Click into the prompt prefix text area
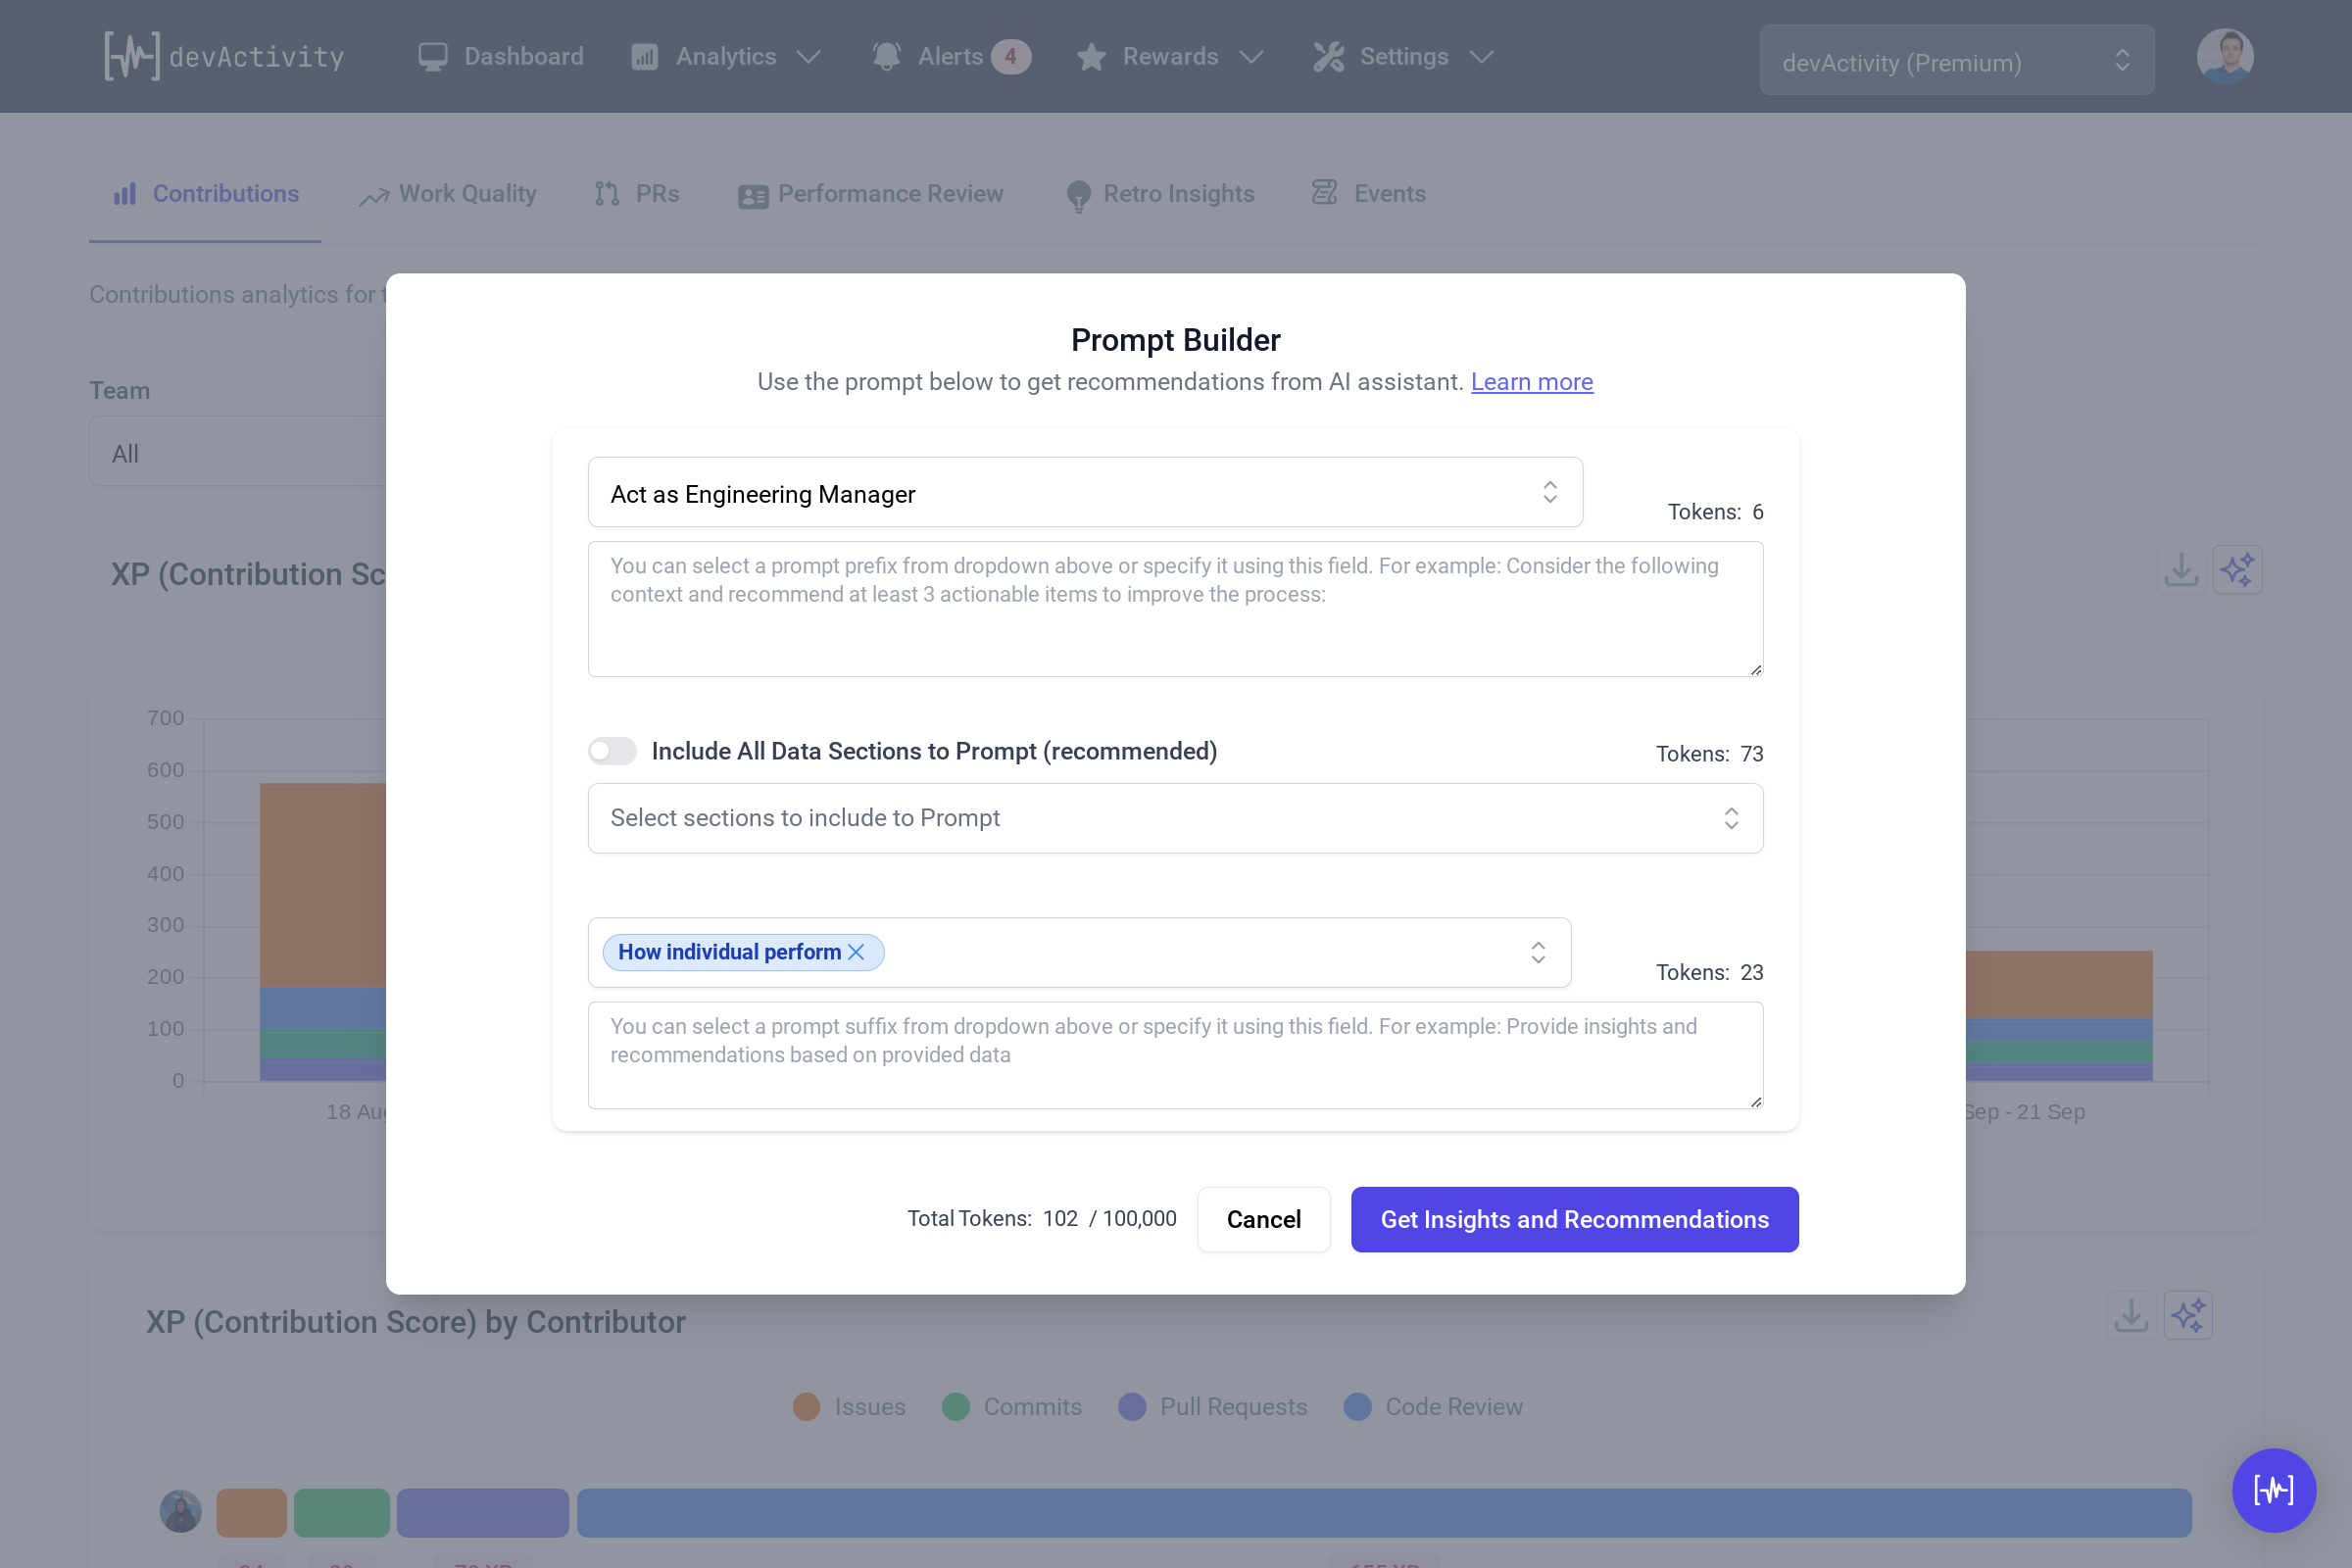 click(x=1175, y=609)
